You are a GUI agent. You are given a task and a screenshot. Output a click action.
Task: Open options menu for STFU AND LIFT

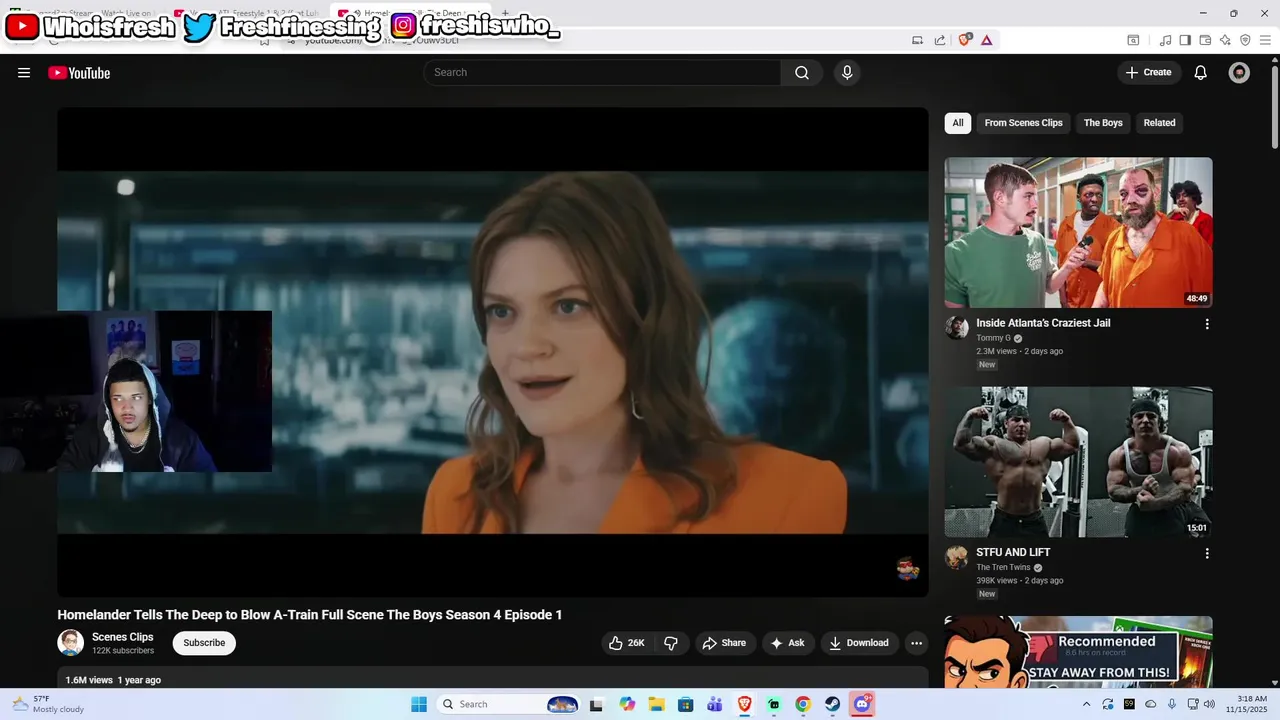tap(1207, 553)
